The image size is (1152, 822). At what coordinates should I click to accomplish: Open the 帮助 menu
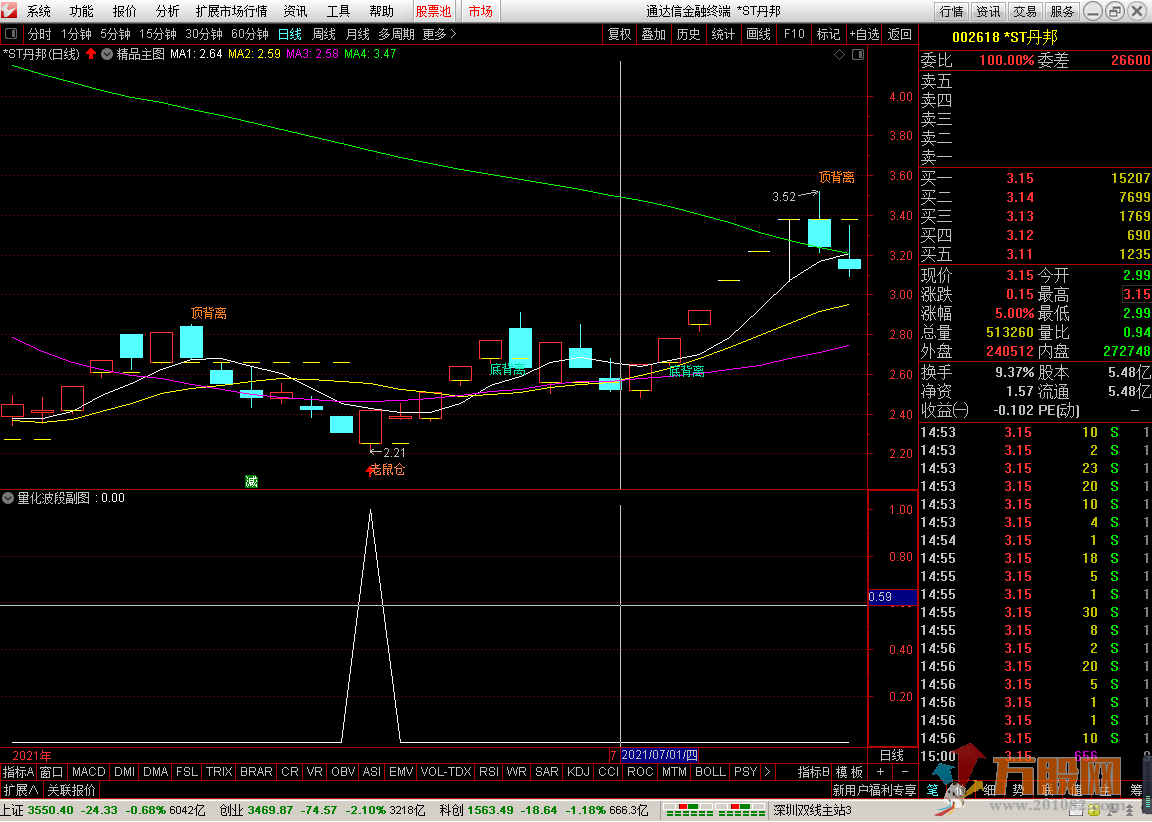click(x=381, y=11)
